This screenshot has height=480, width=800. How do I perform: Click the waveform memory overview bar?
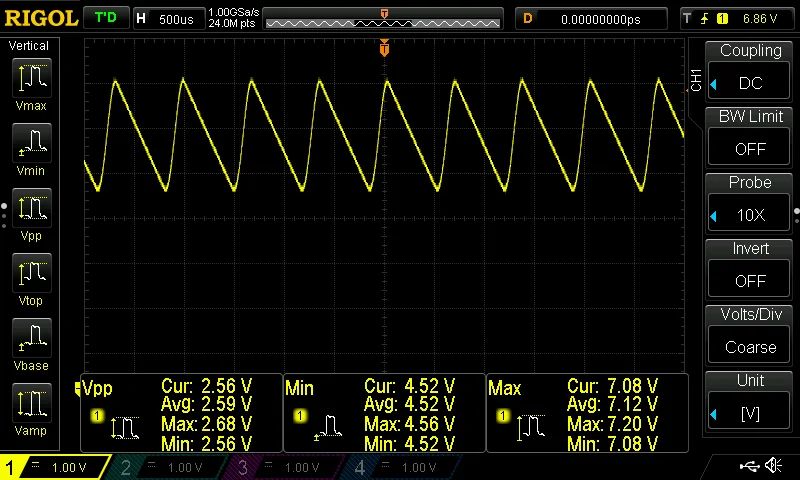383,19
